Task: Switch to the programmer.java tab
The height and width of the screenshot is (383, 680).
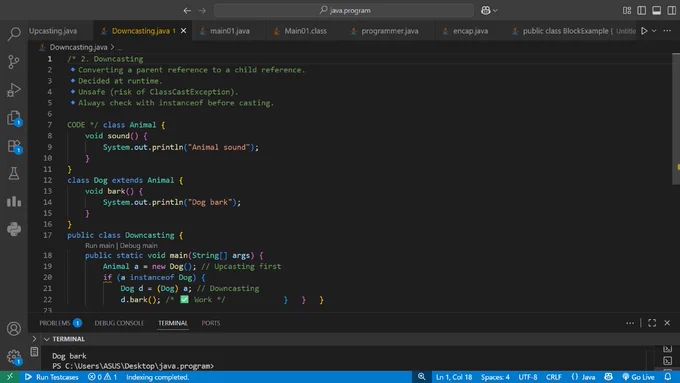Action: 389,31
